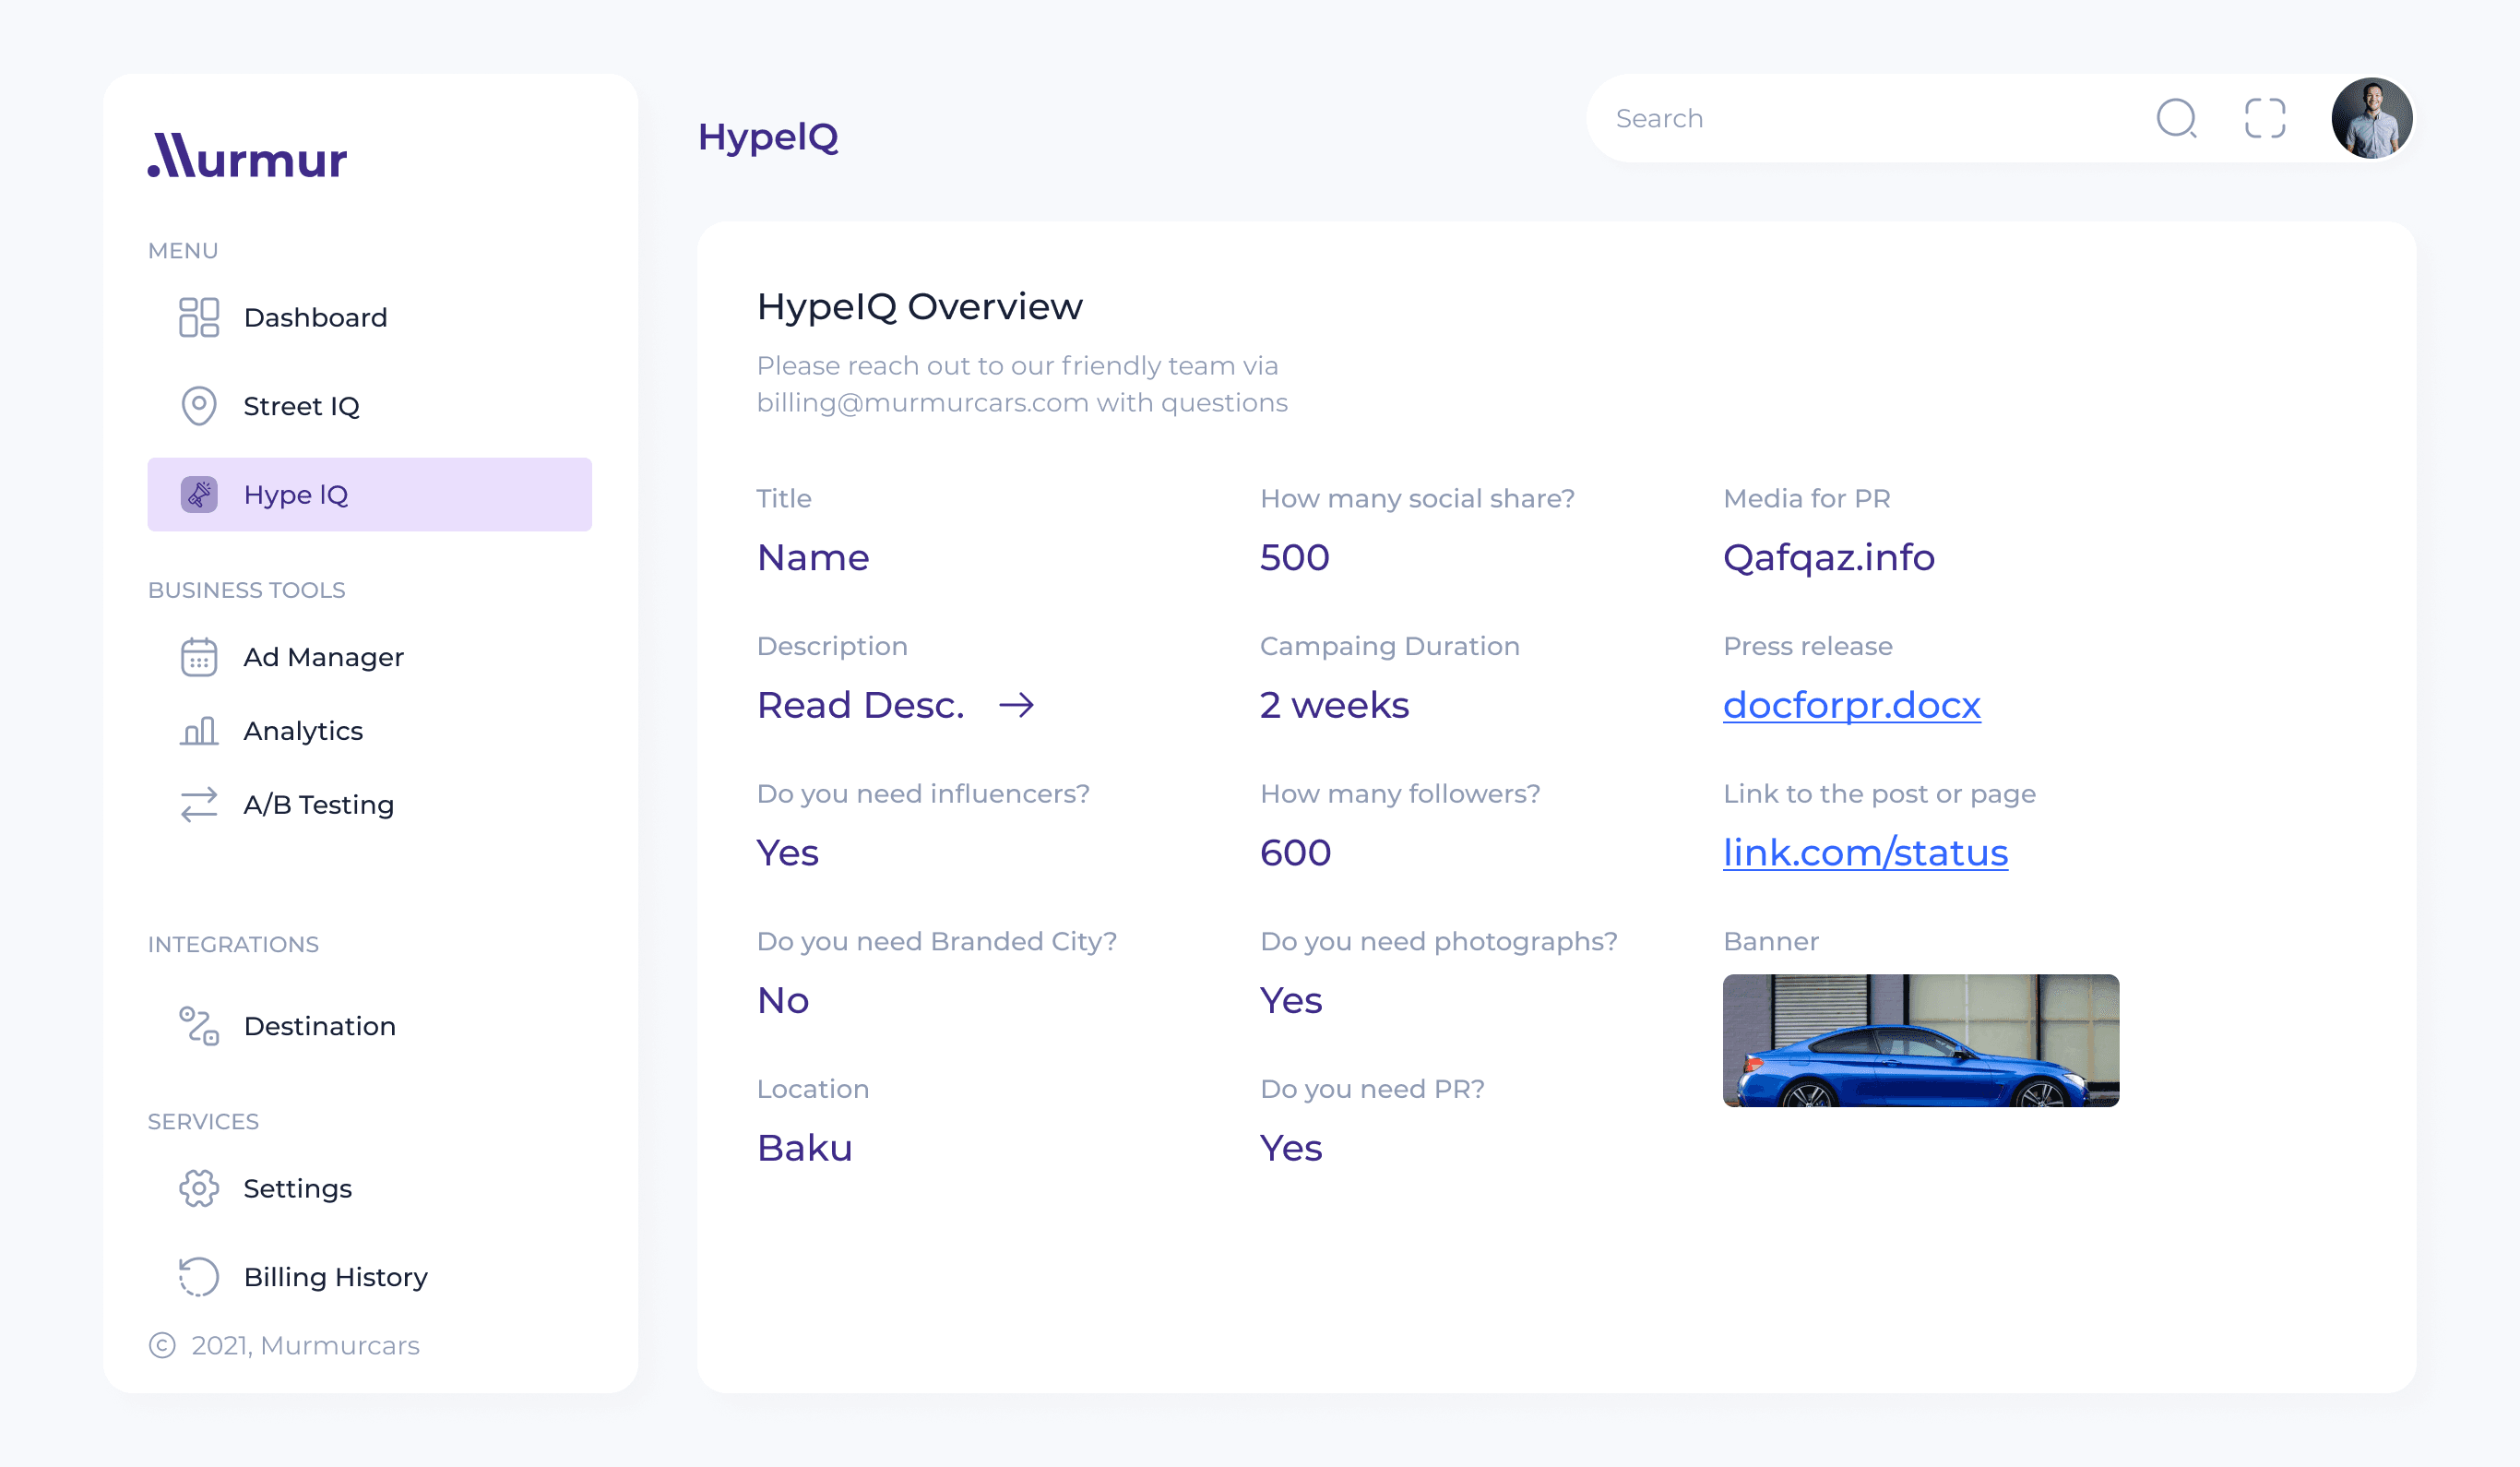Open the user profile avatar

[x=2372, y=118]
